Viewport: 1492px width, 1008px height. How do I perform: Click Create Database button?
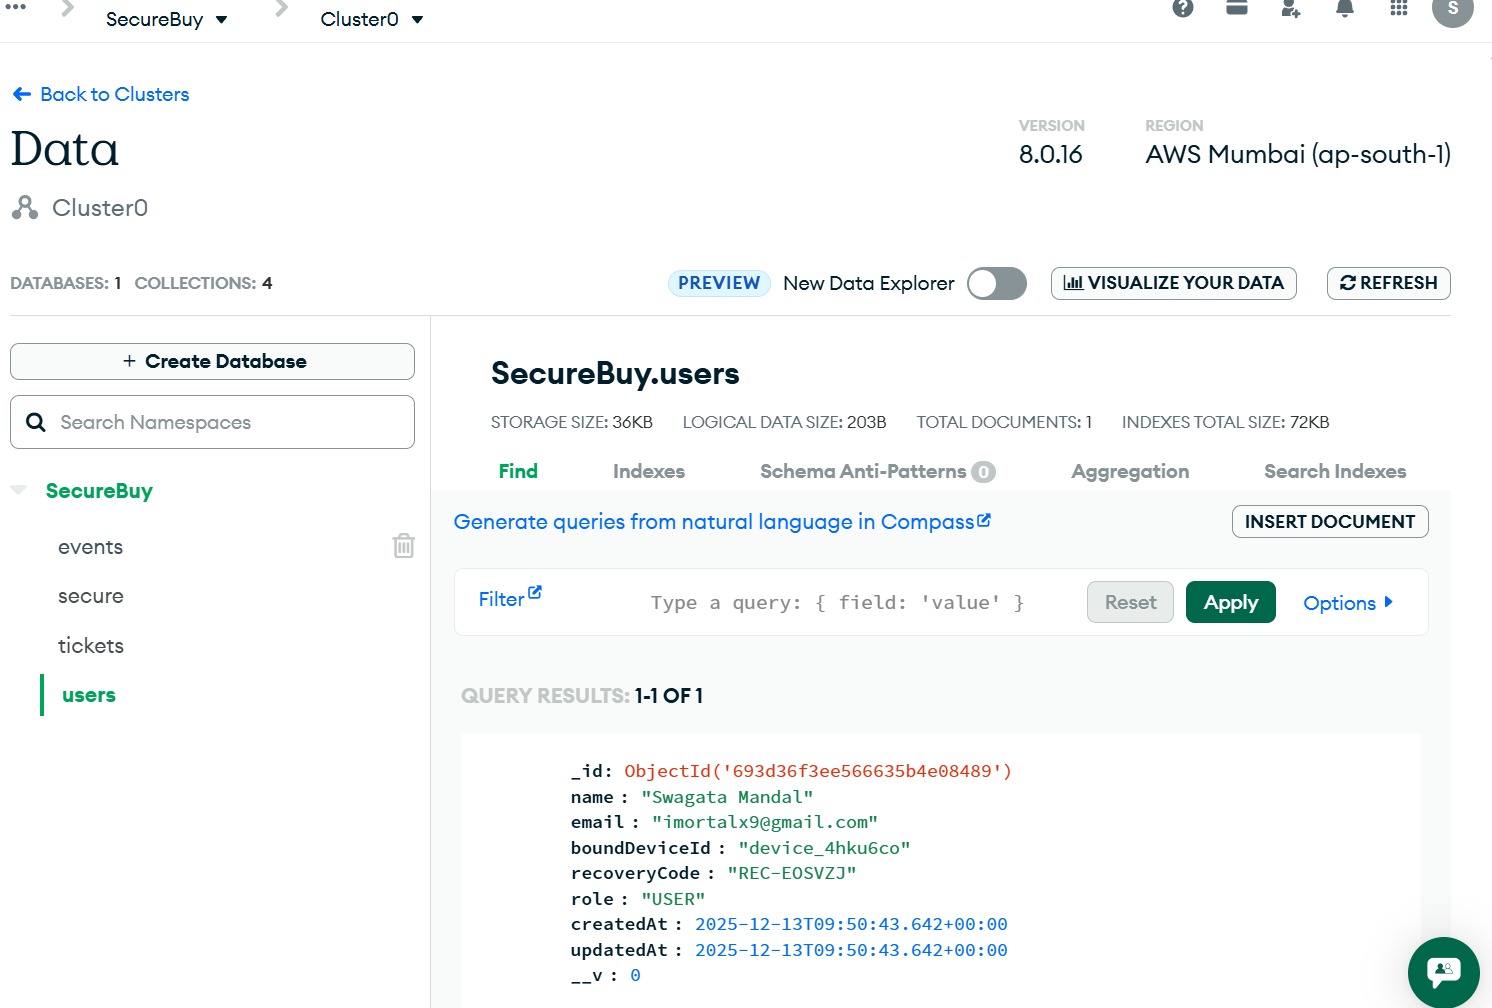[212, 361]
